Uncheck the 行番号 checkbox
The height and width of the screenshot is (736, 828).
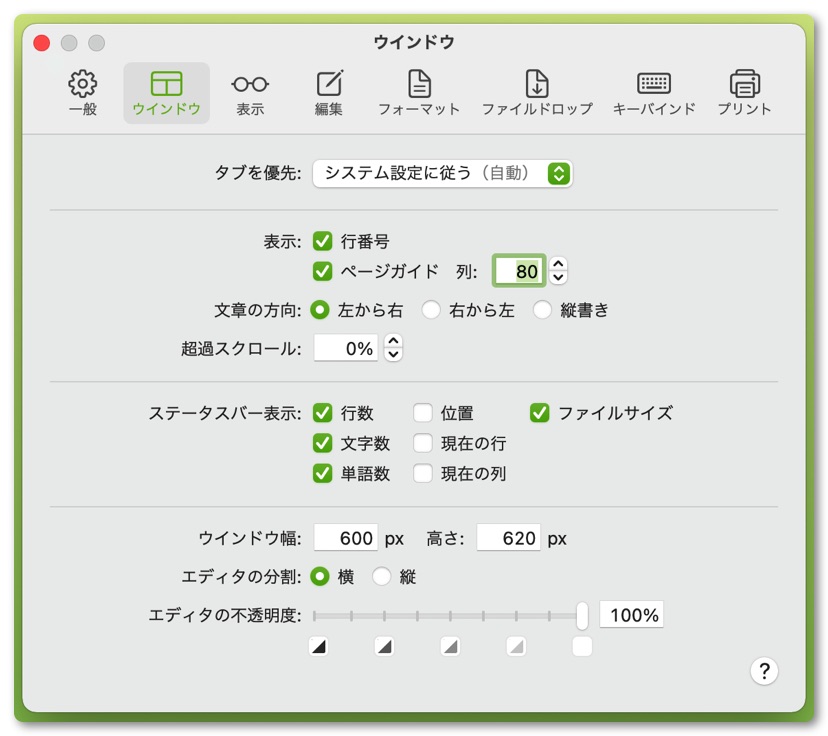pyautogui.click(x=322, y=241)
